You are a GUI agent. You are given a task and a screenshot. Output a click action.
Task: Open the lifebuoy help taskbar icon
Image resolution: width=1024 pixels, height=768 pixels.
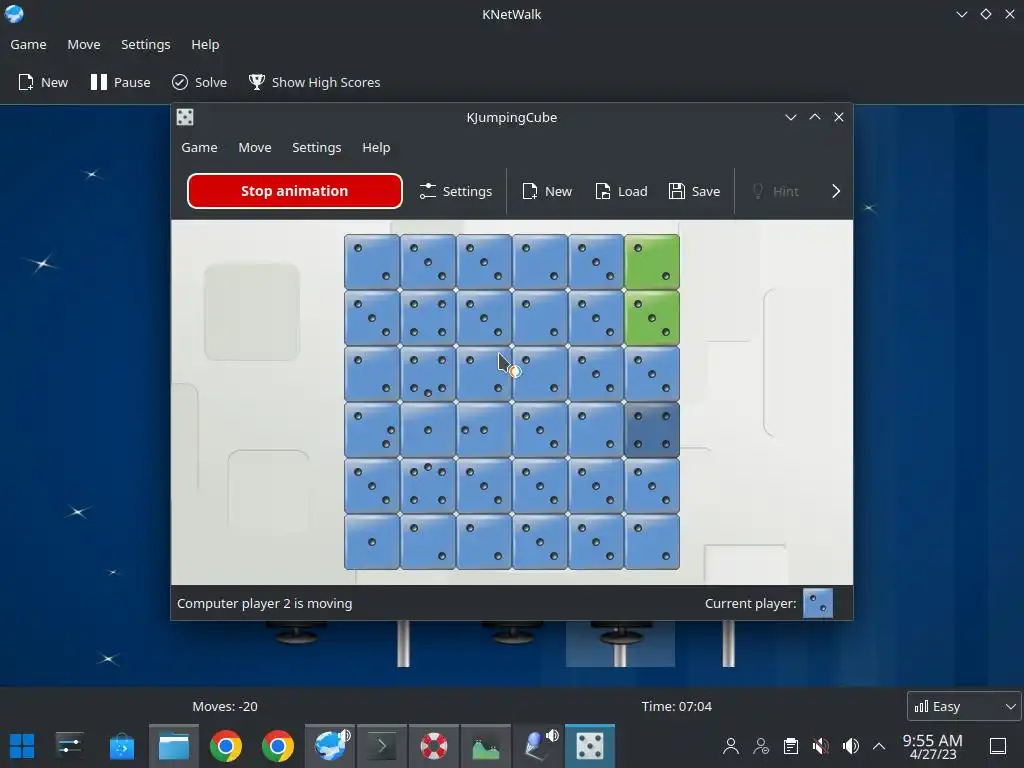[x=434, y=746]
